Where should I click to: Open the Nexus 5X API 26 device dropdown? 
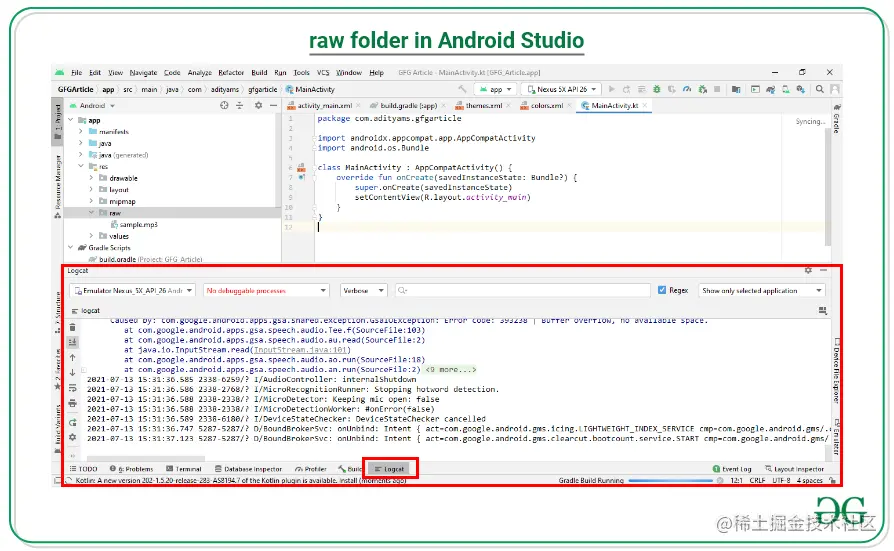tap(562, 89)
